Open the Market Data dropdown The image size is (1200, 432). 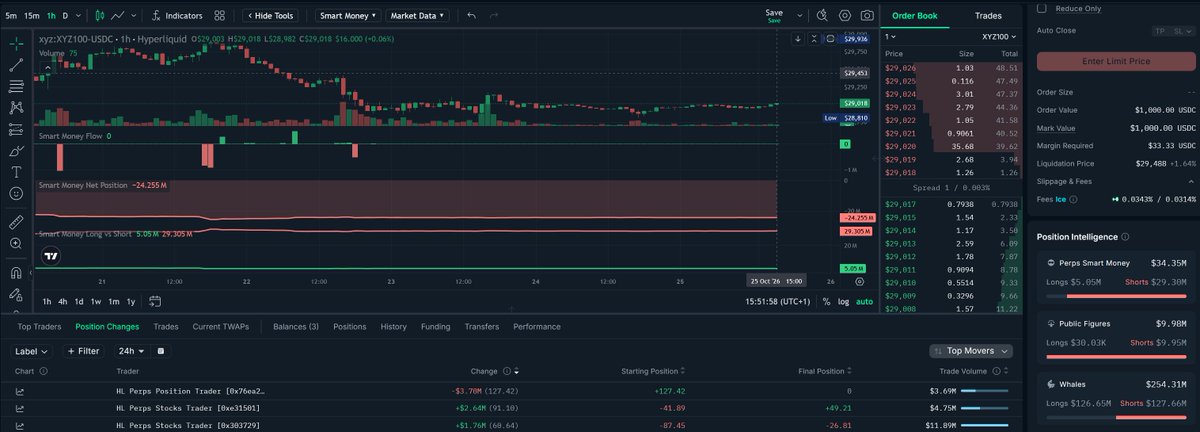click(418, 16)
